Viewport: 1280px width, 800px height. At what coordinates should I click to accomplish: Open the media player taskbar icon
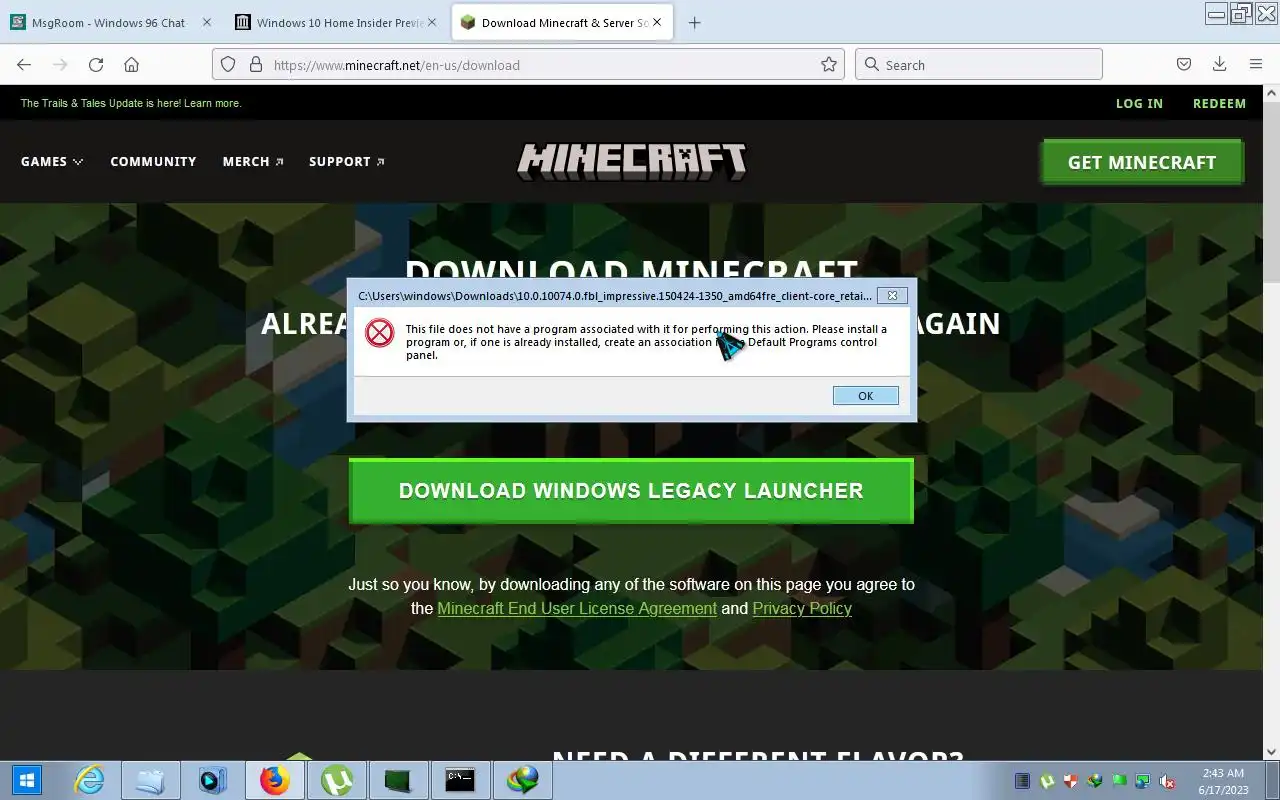coord(213,780)
